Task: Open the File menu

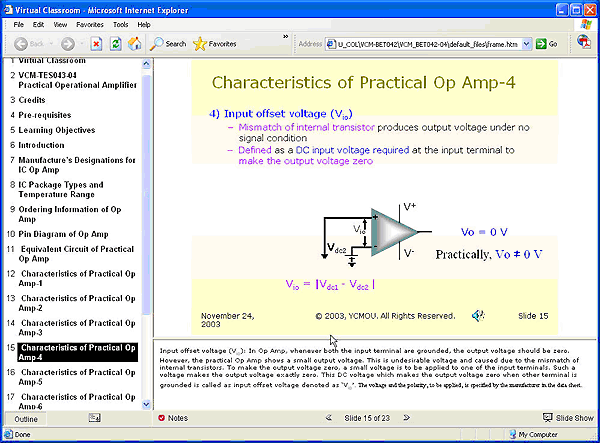Action: 18,24
